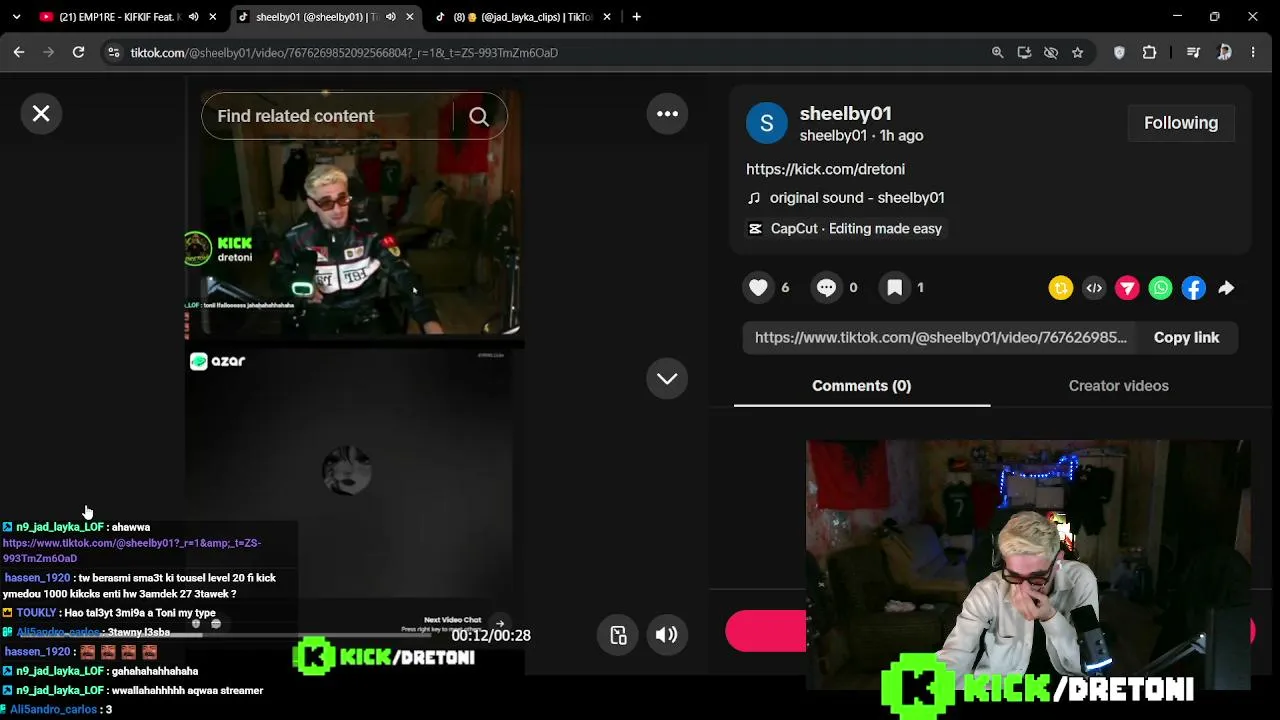This screenshot has width=1280, height=720.
Task: Switch to the sheelby01 TikTok browser tab
Action: (316, 17)
